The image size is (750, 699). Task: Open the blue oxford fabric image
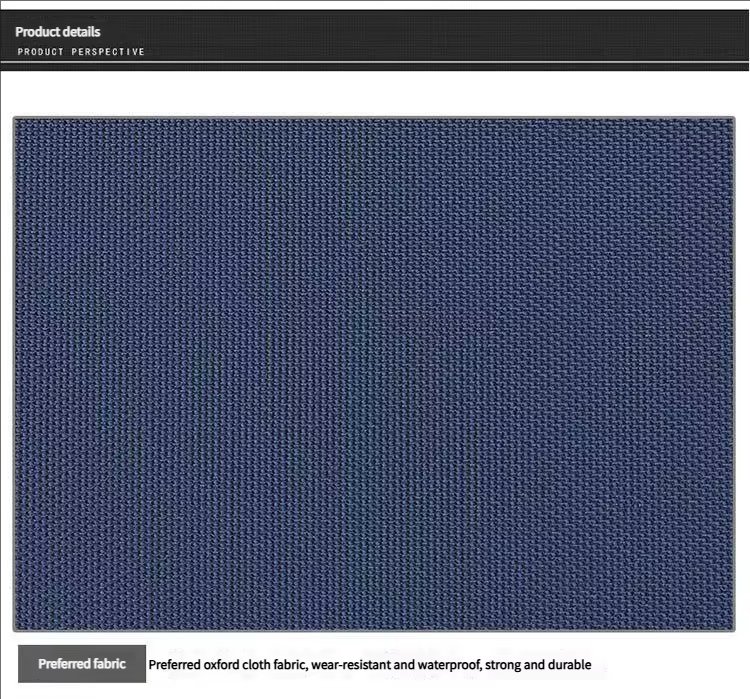pos(374,374)
